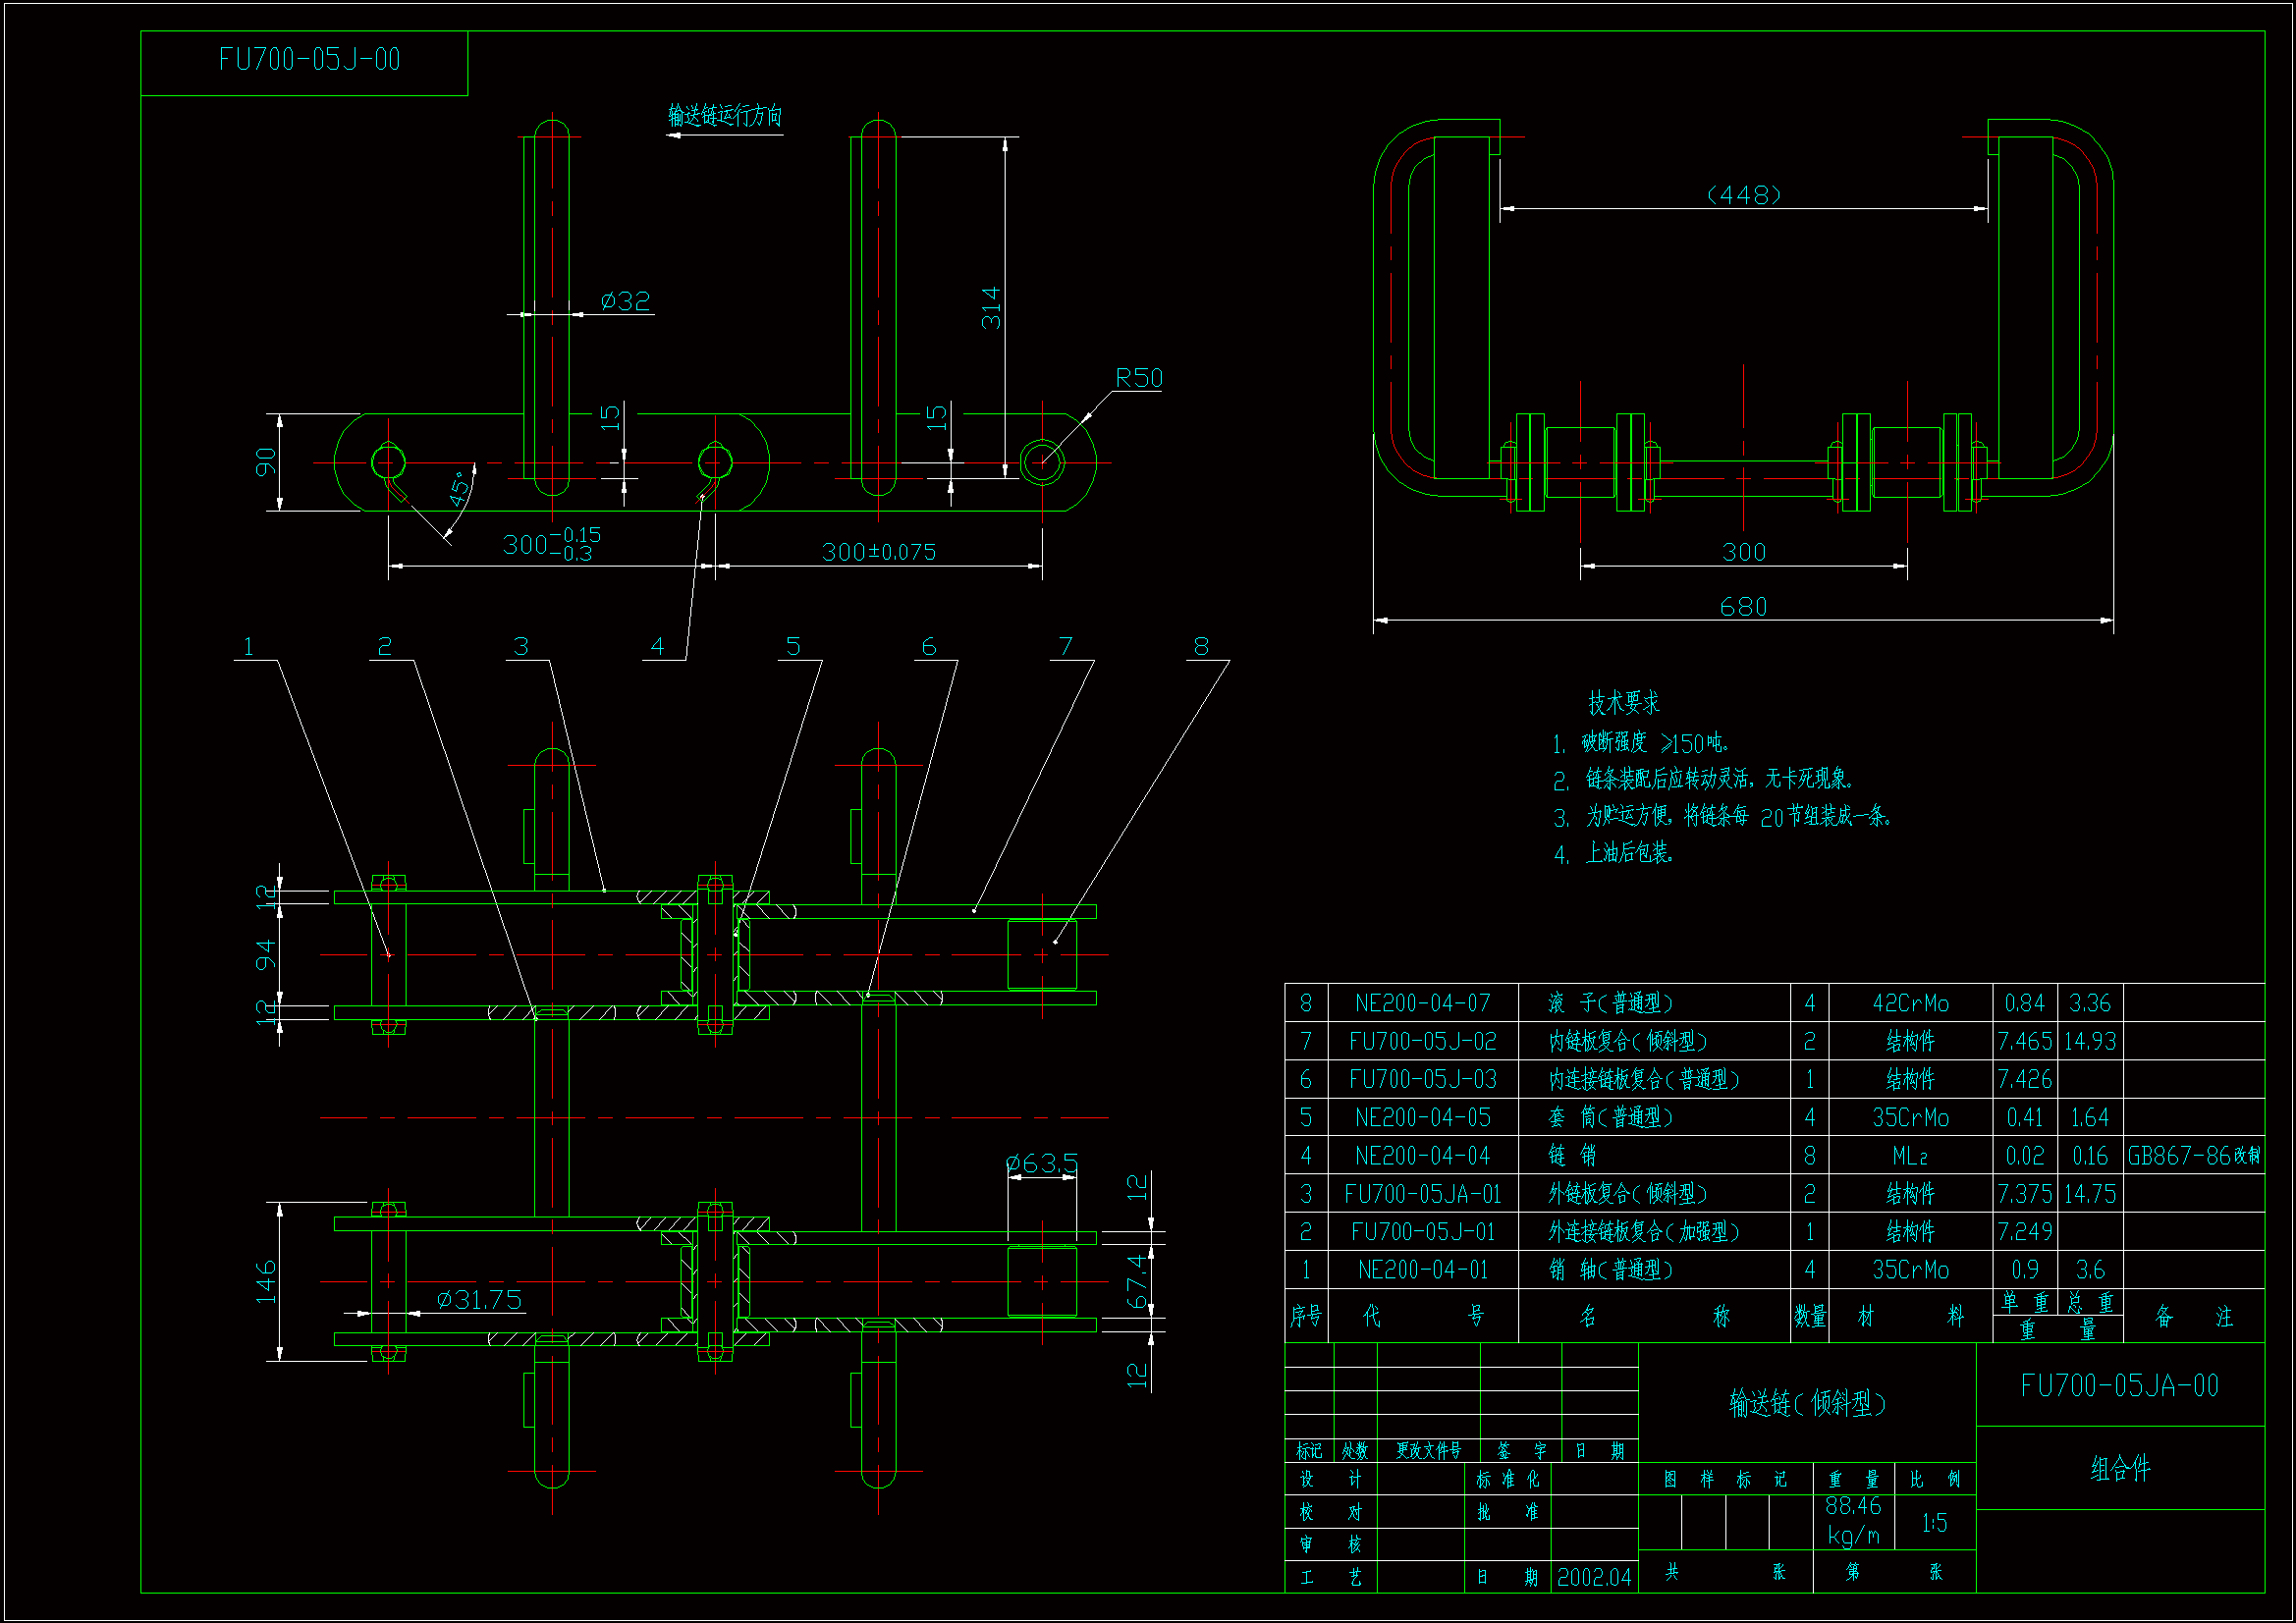Select the 680 overall width dimension

(x=1742, y=607)
